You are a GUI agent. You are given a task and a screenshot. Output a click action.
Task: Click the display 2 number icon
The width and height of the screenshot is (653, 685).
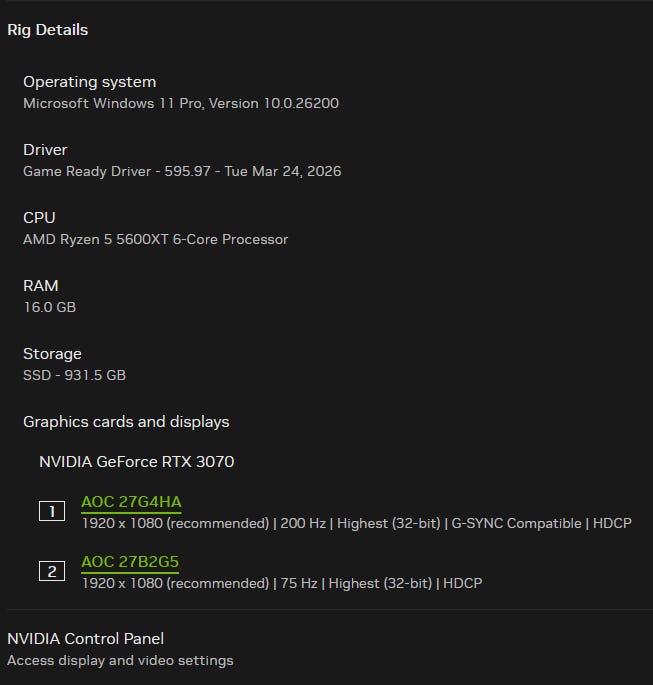click(52, 572)
